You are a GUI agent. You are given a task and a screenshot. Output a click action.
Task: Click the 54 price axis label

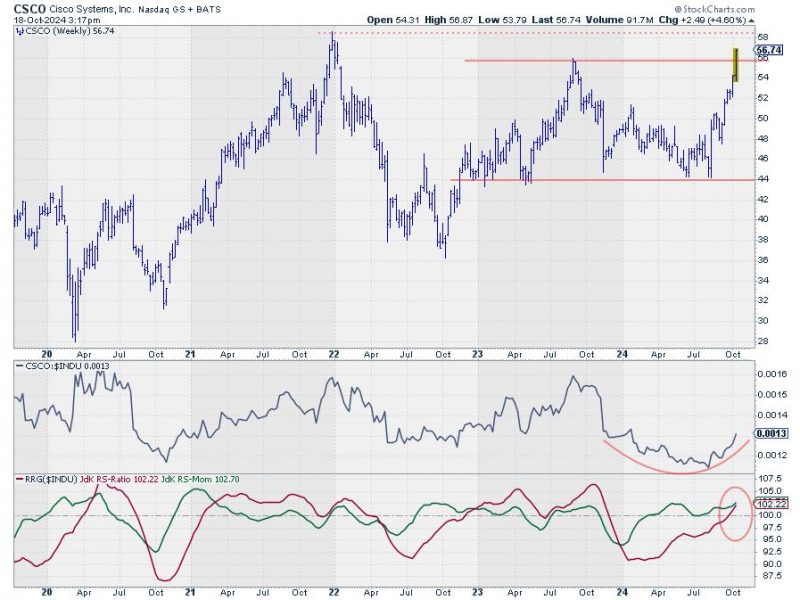coord(763,78)
